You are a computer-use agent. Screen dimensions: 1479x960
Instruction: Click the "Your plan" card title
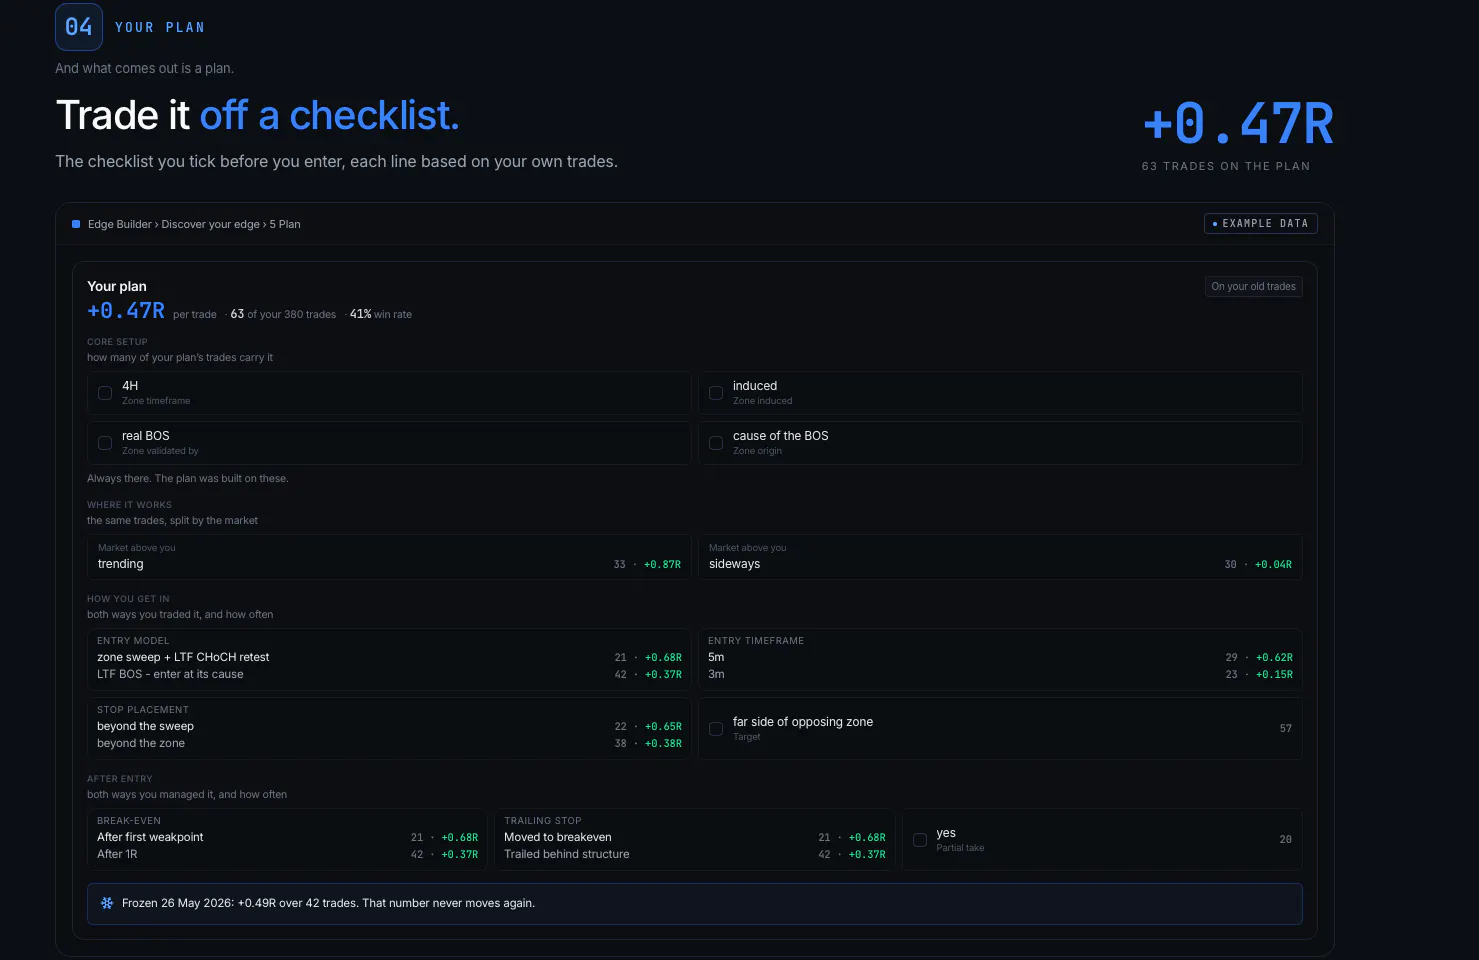point(117,286)
